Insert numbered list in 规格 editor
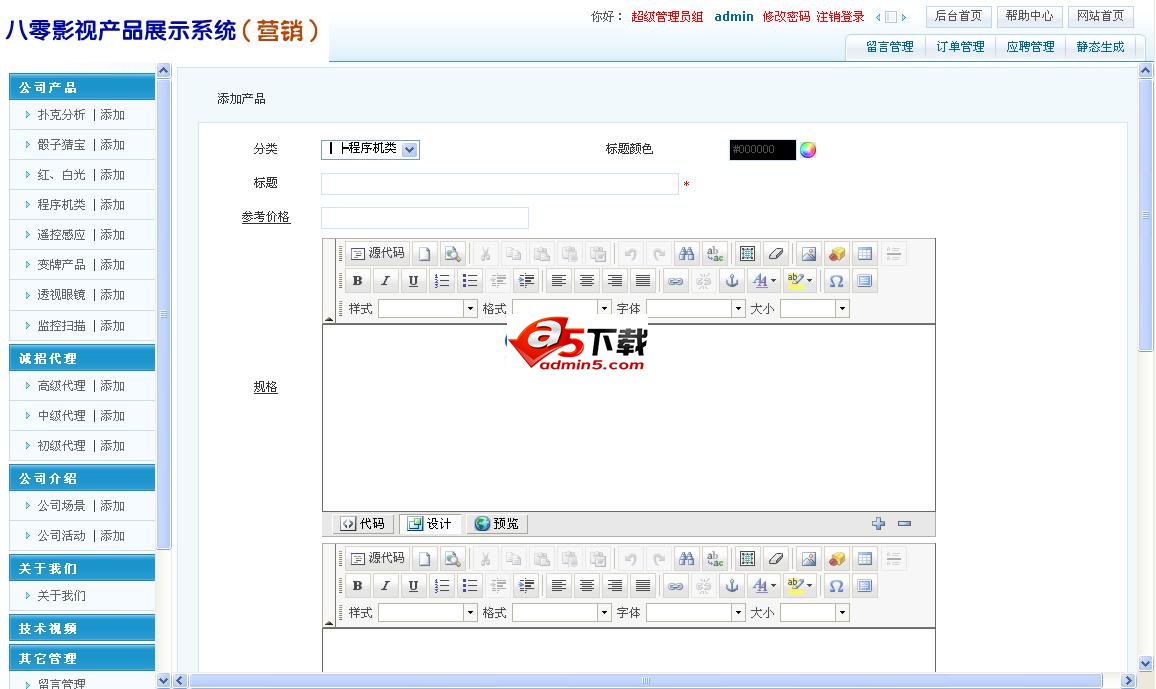 point(442,281)
